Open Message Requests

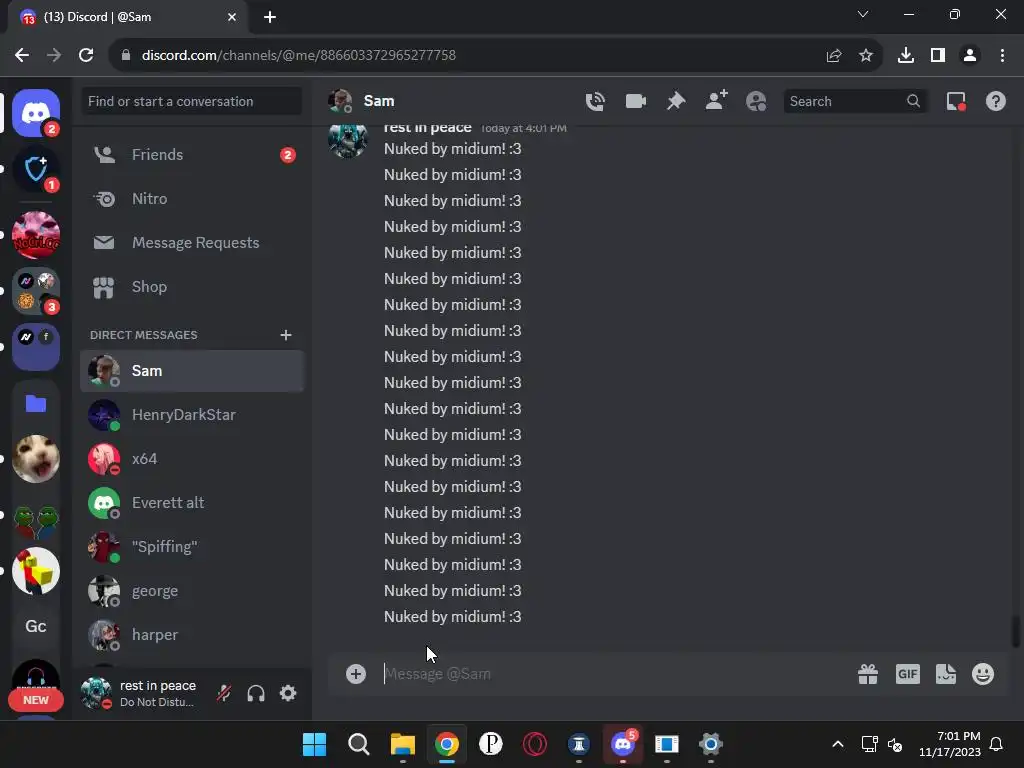coord(192,242)
